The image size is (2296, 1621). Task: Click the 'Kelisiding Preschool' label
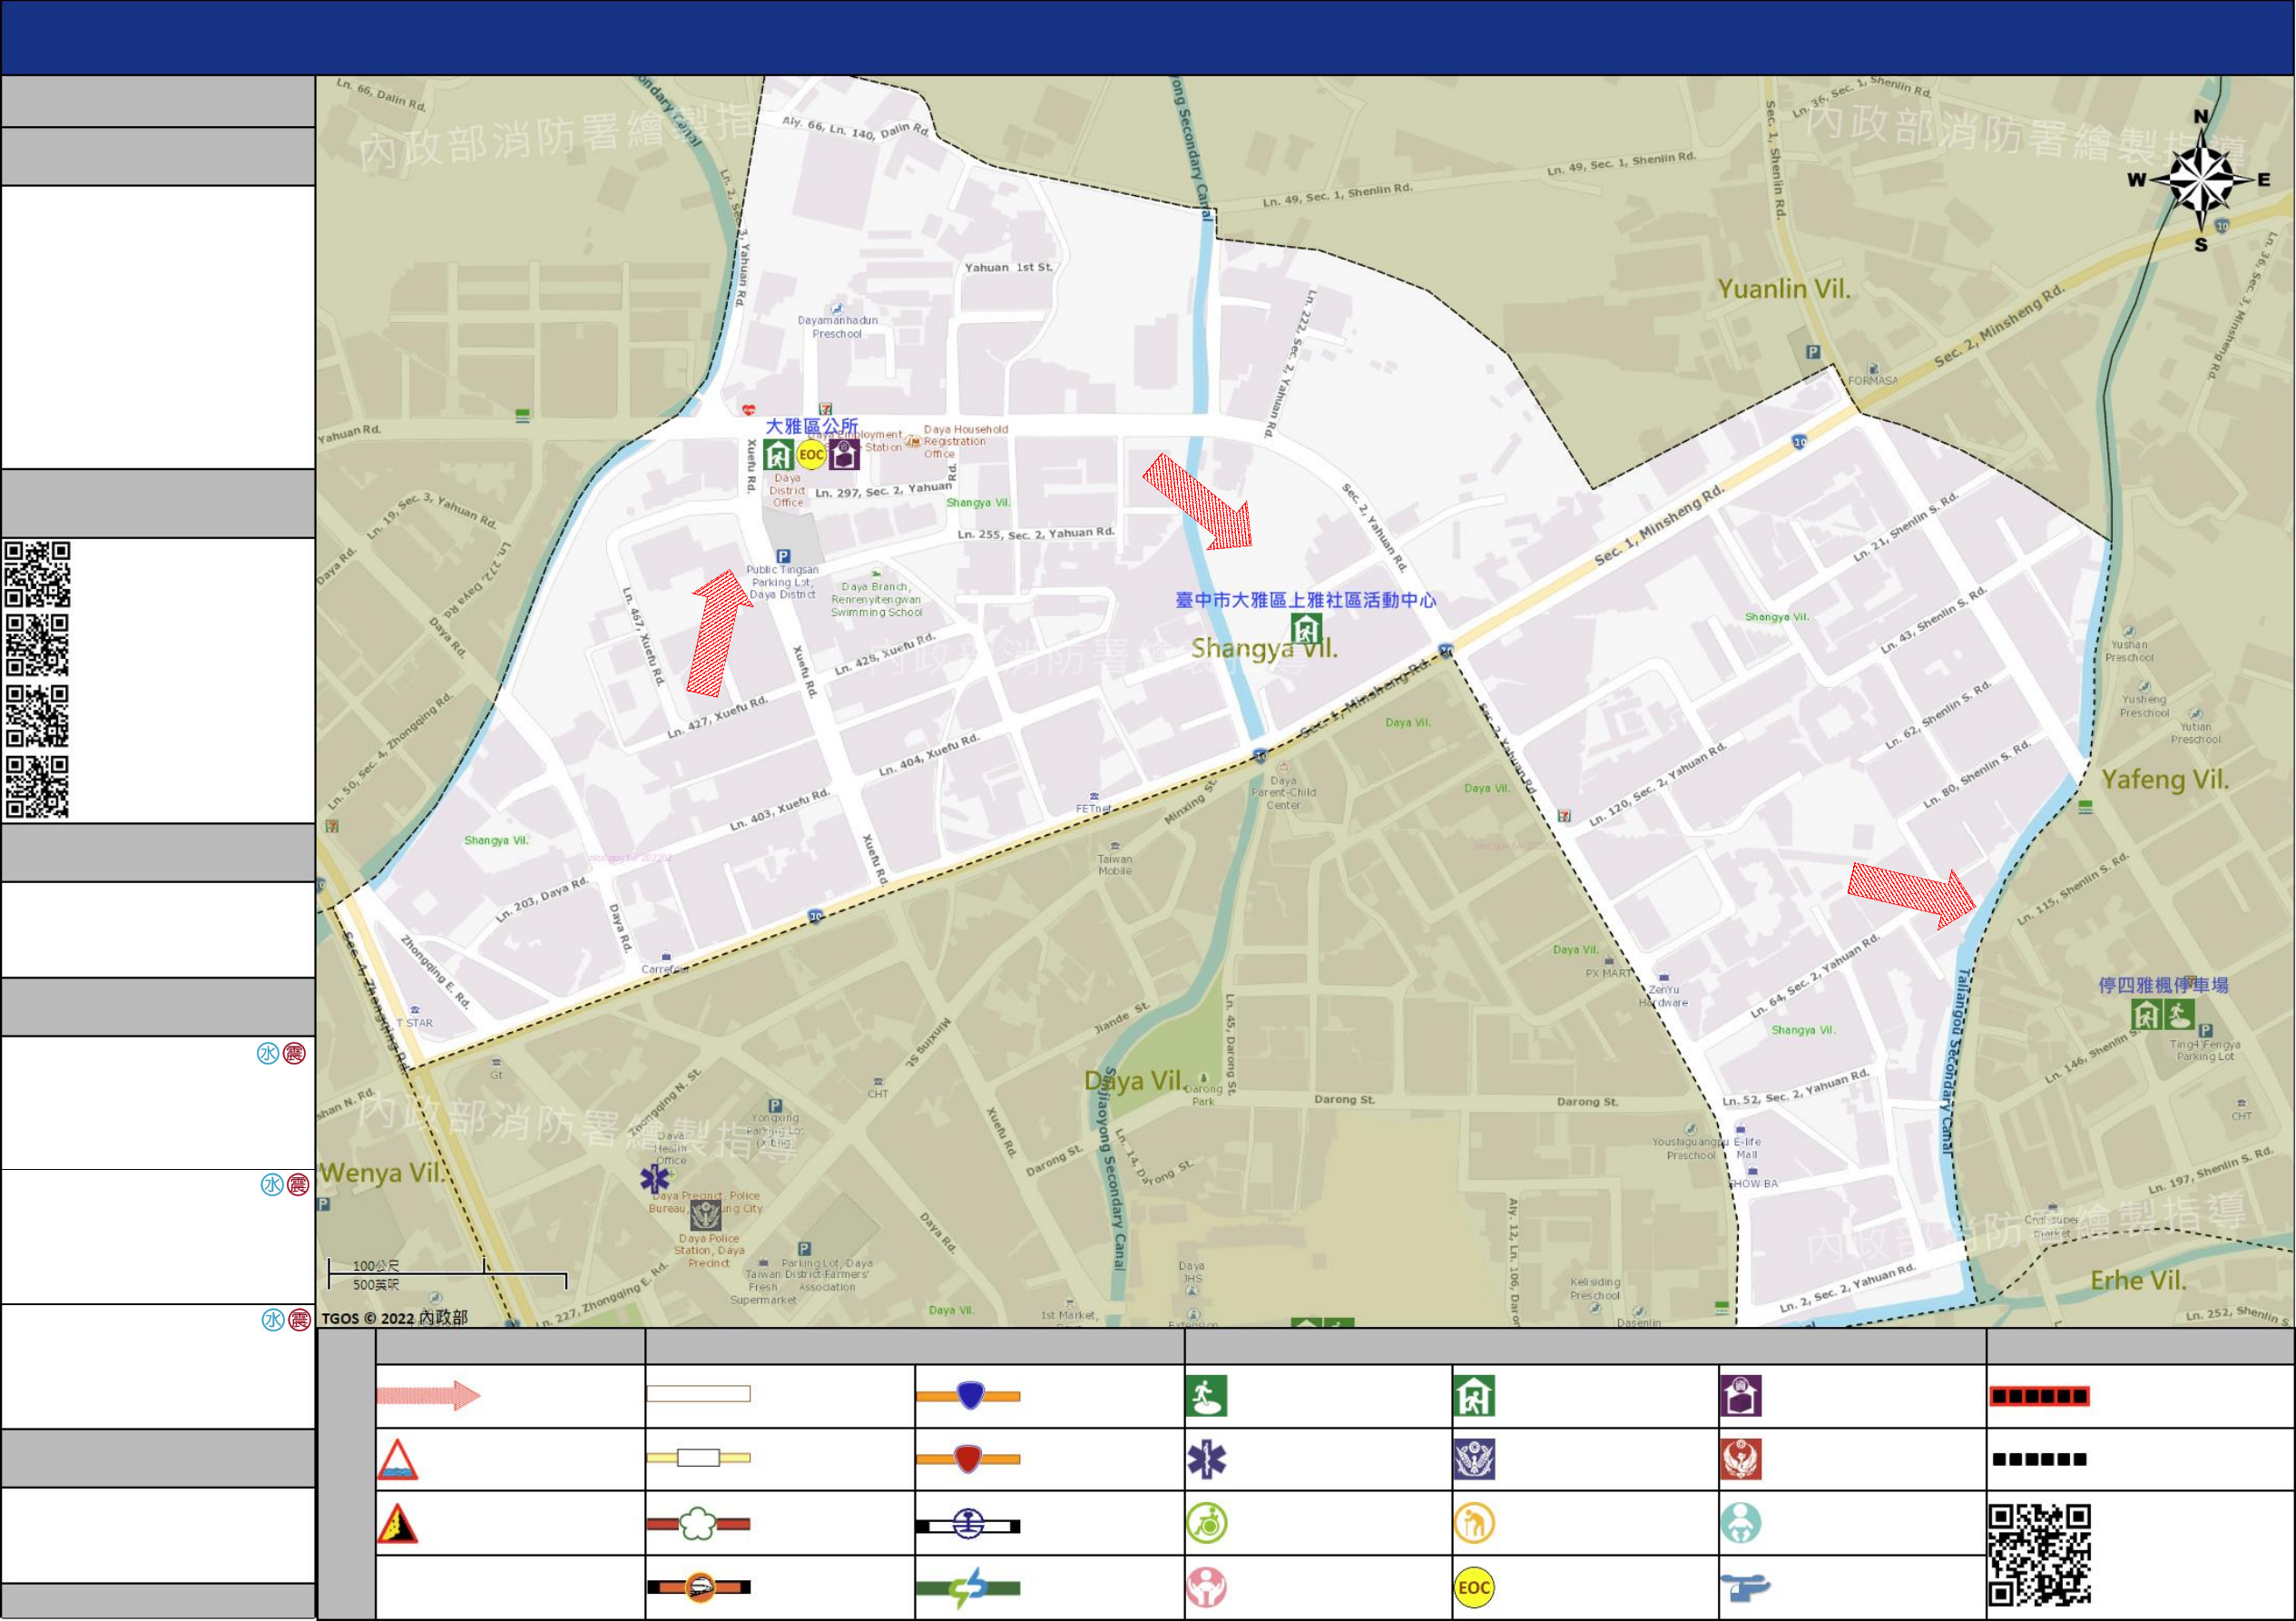click(x=1594, y=1289)
